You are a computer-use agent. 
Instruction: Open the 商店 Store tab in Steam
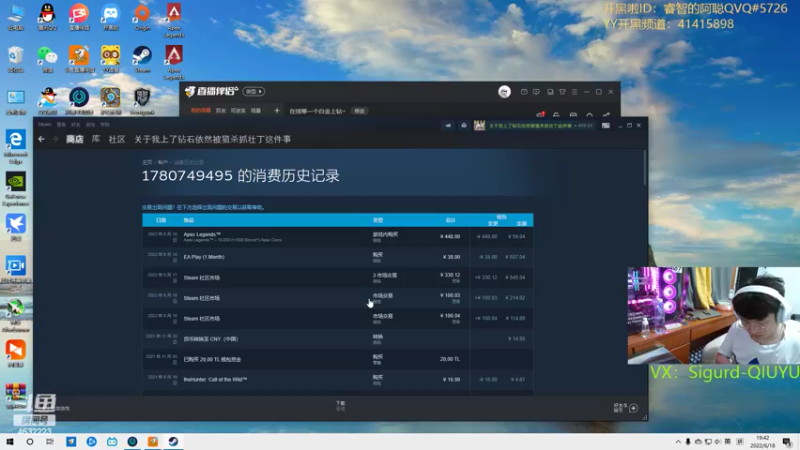point(74,139)
